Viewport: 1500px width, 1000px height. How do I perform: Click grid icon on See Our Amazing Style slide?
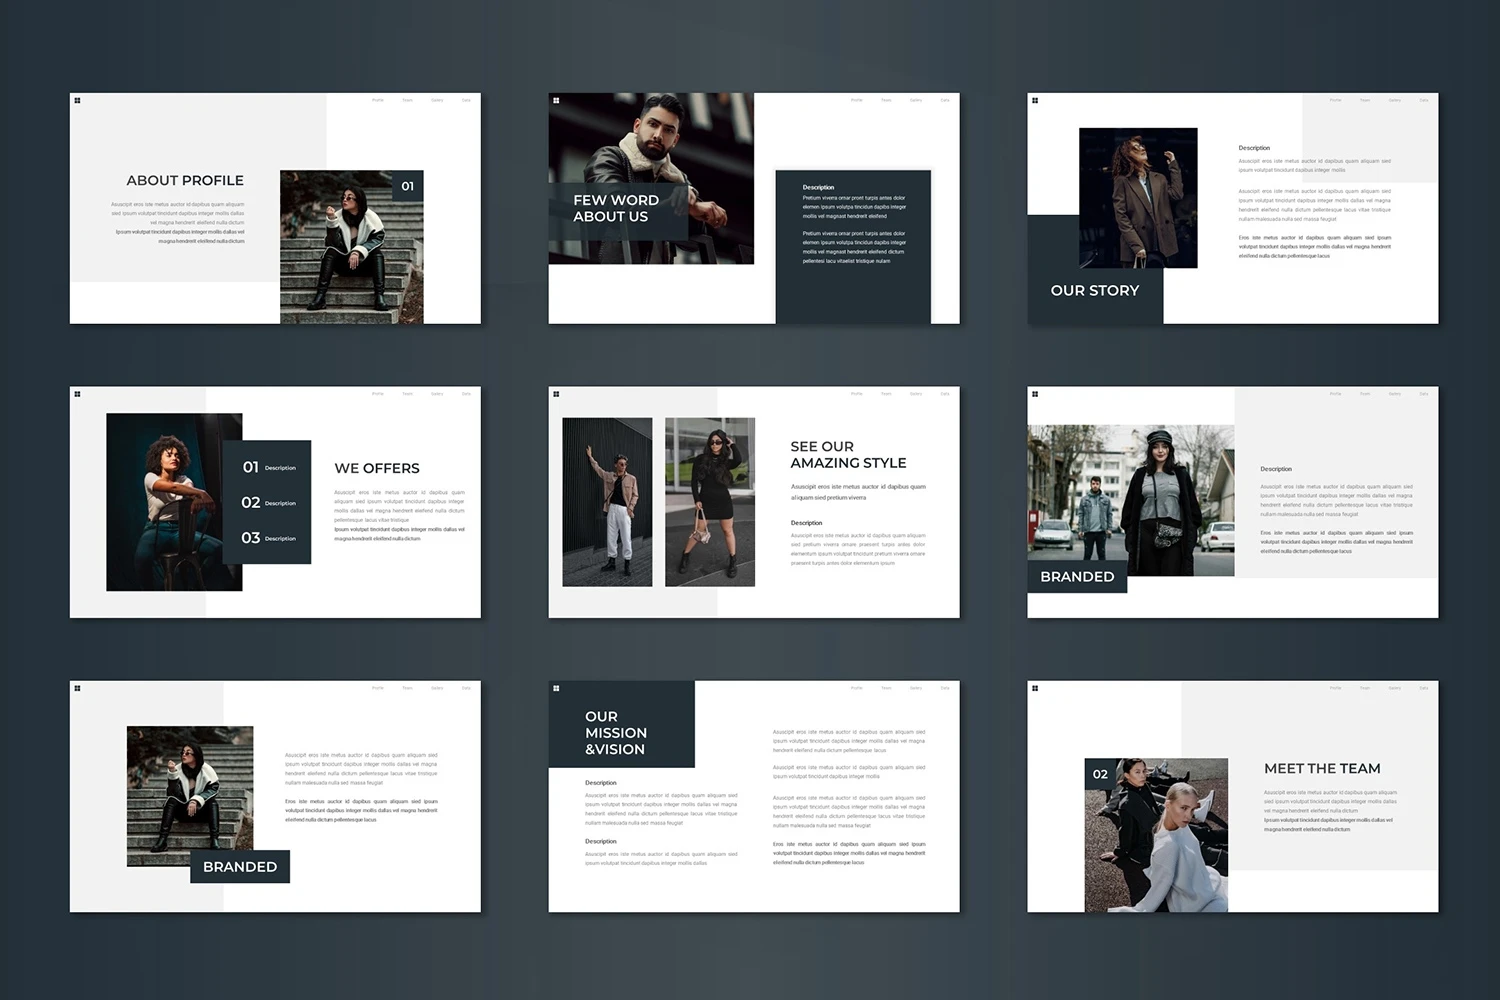556,394
